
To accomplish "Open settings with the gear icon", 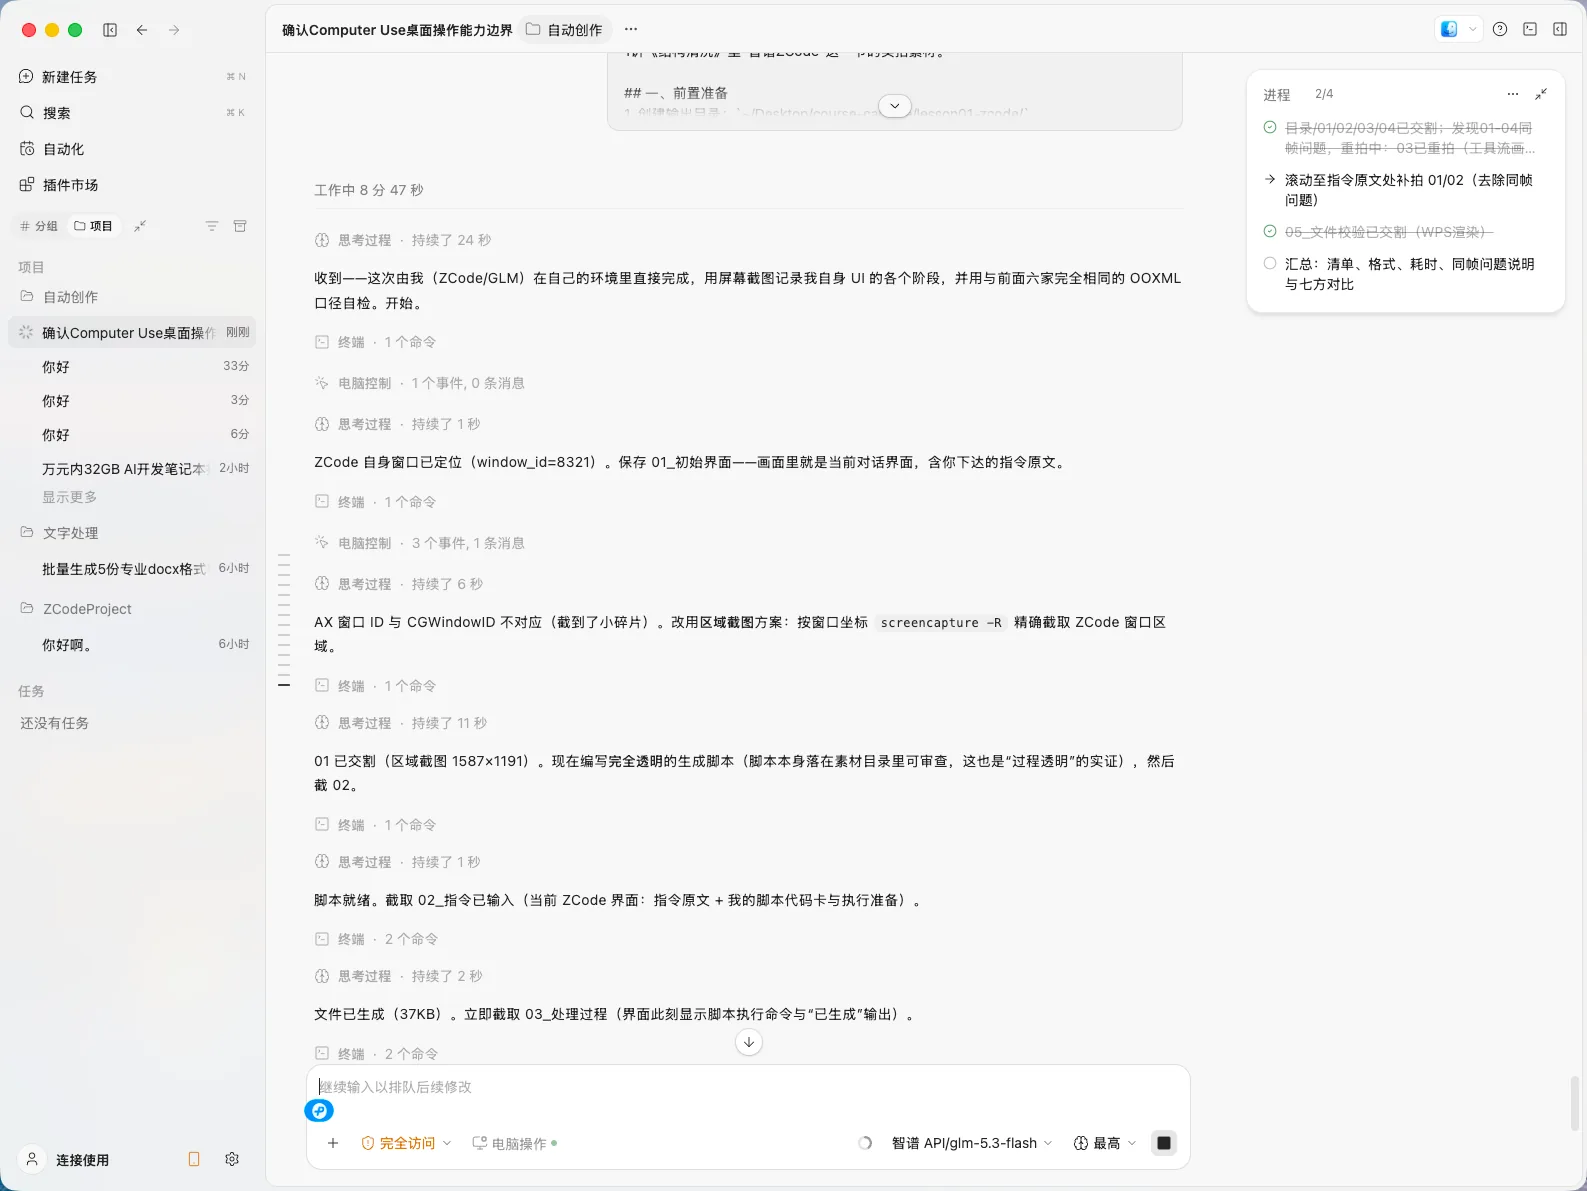I will [232, 1159].
